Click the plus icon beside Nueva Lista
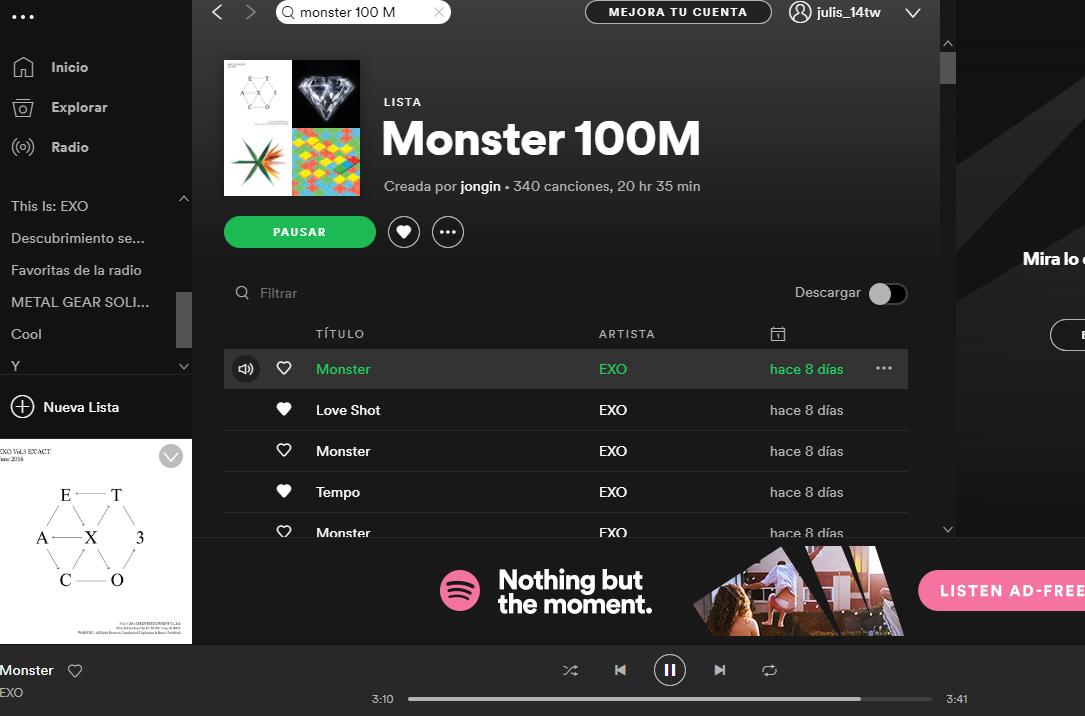Image resolution: width=1085 pixels, height=716 pixels. pos(22,407)
